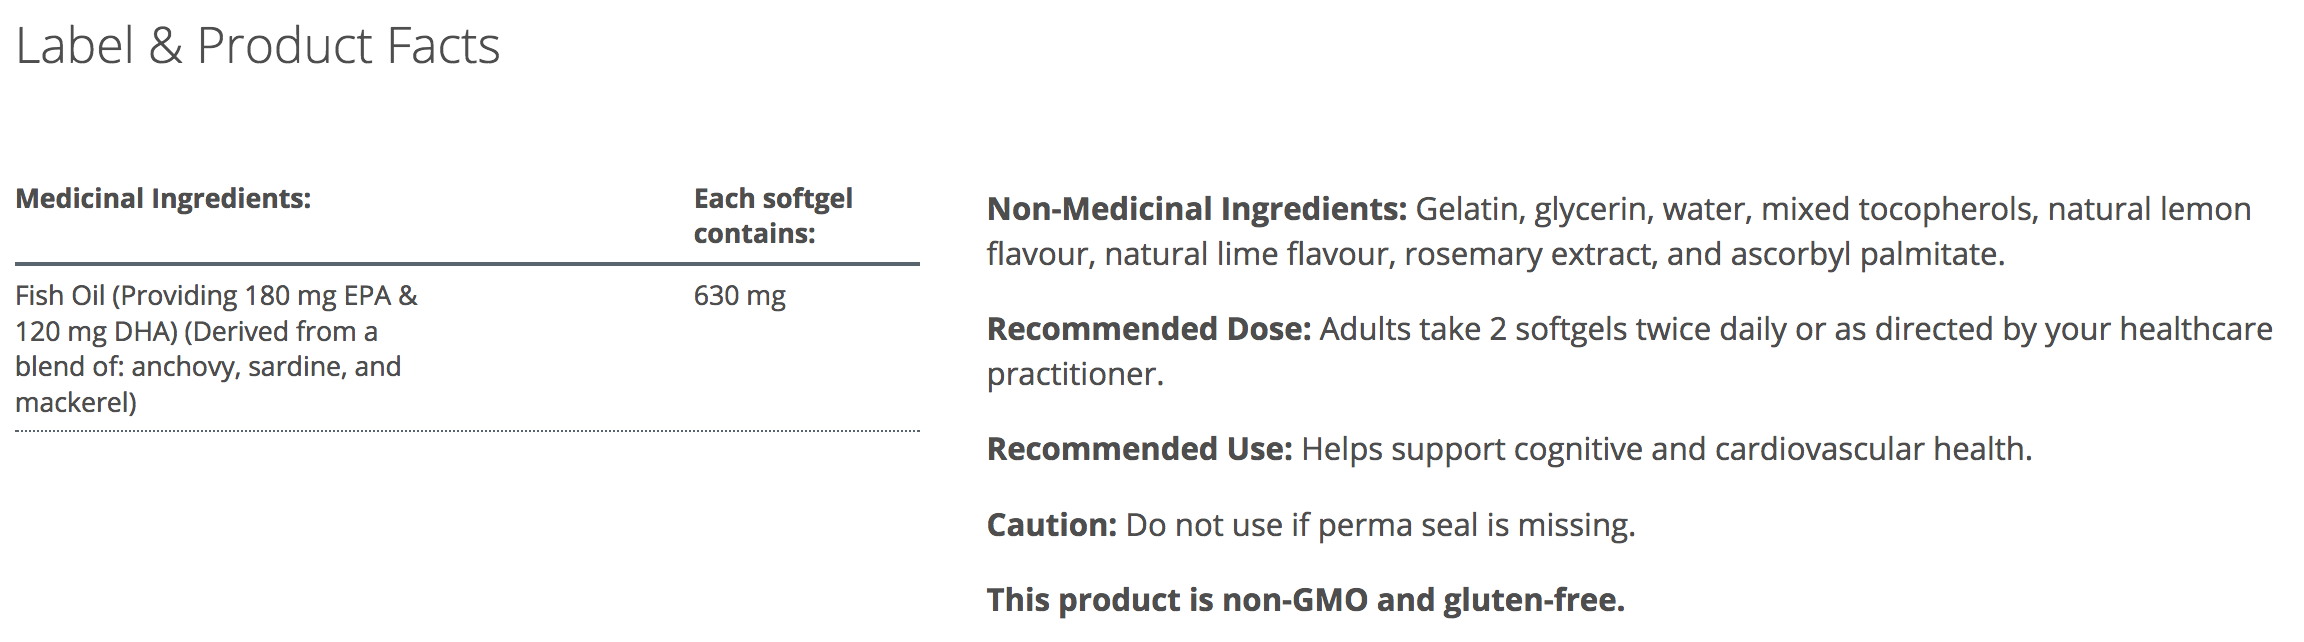Click the "Recommended Use:" bold label
Viewport: 2304px width, 642px height.
click(1139, 449)
